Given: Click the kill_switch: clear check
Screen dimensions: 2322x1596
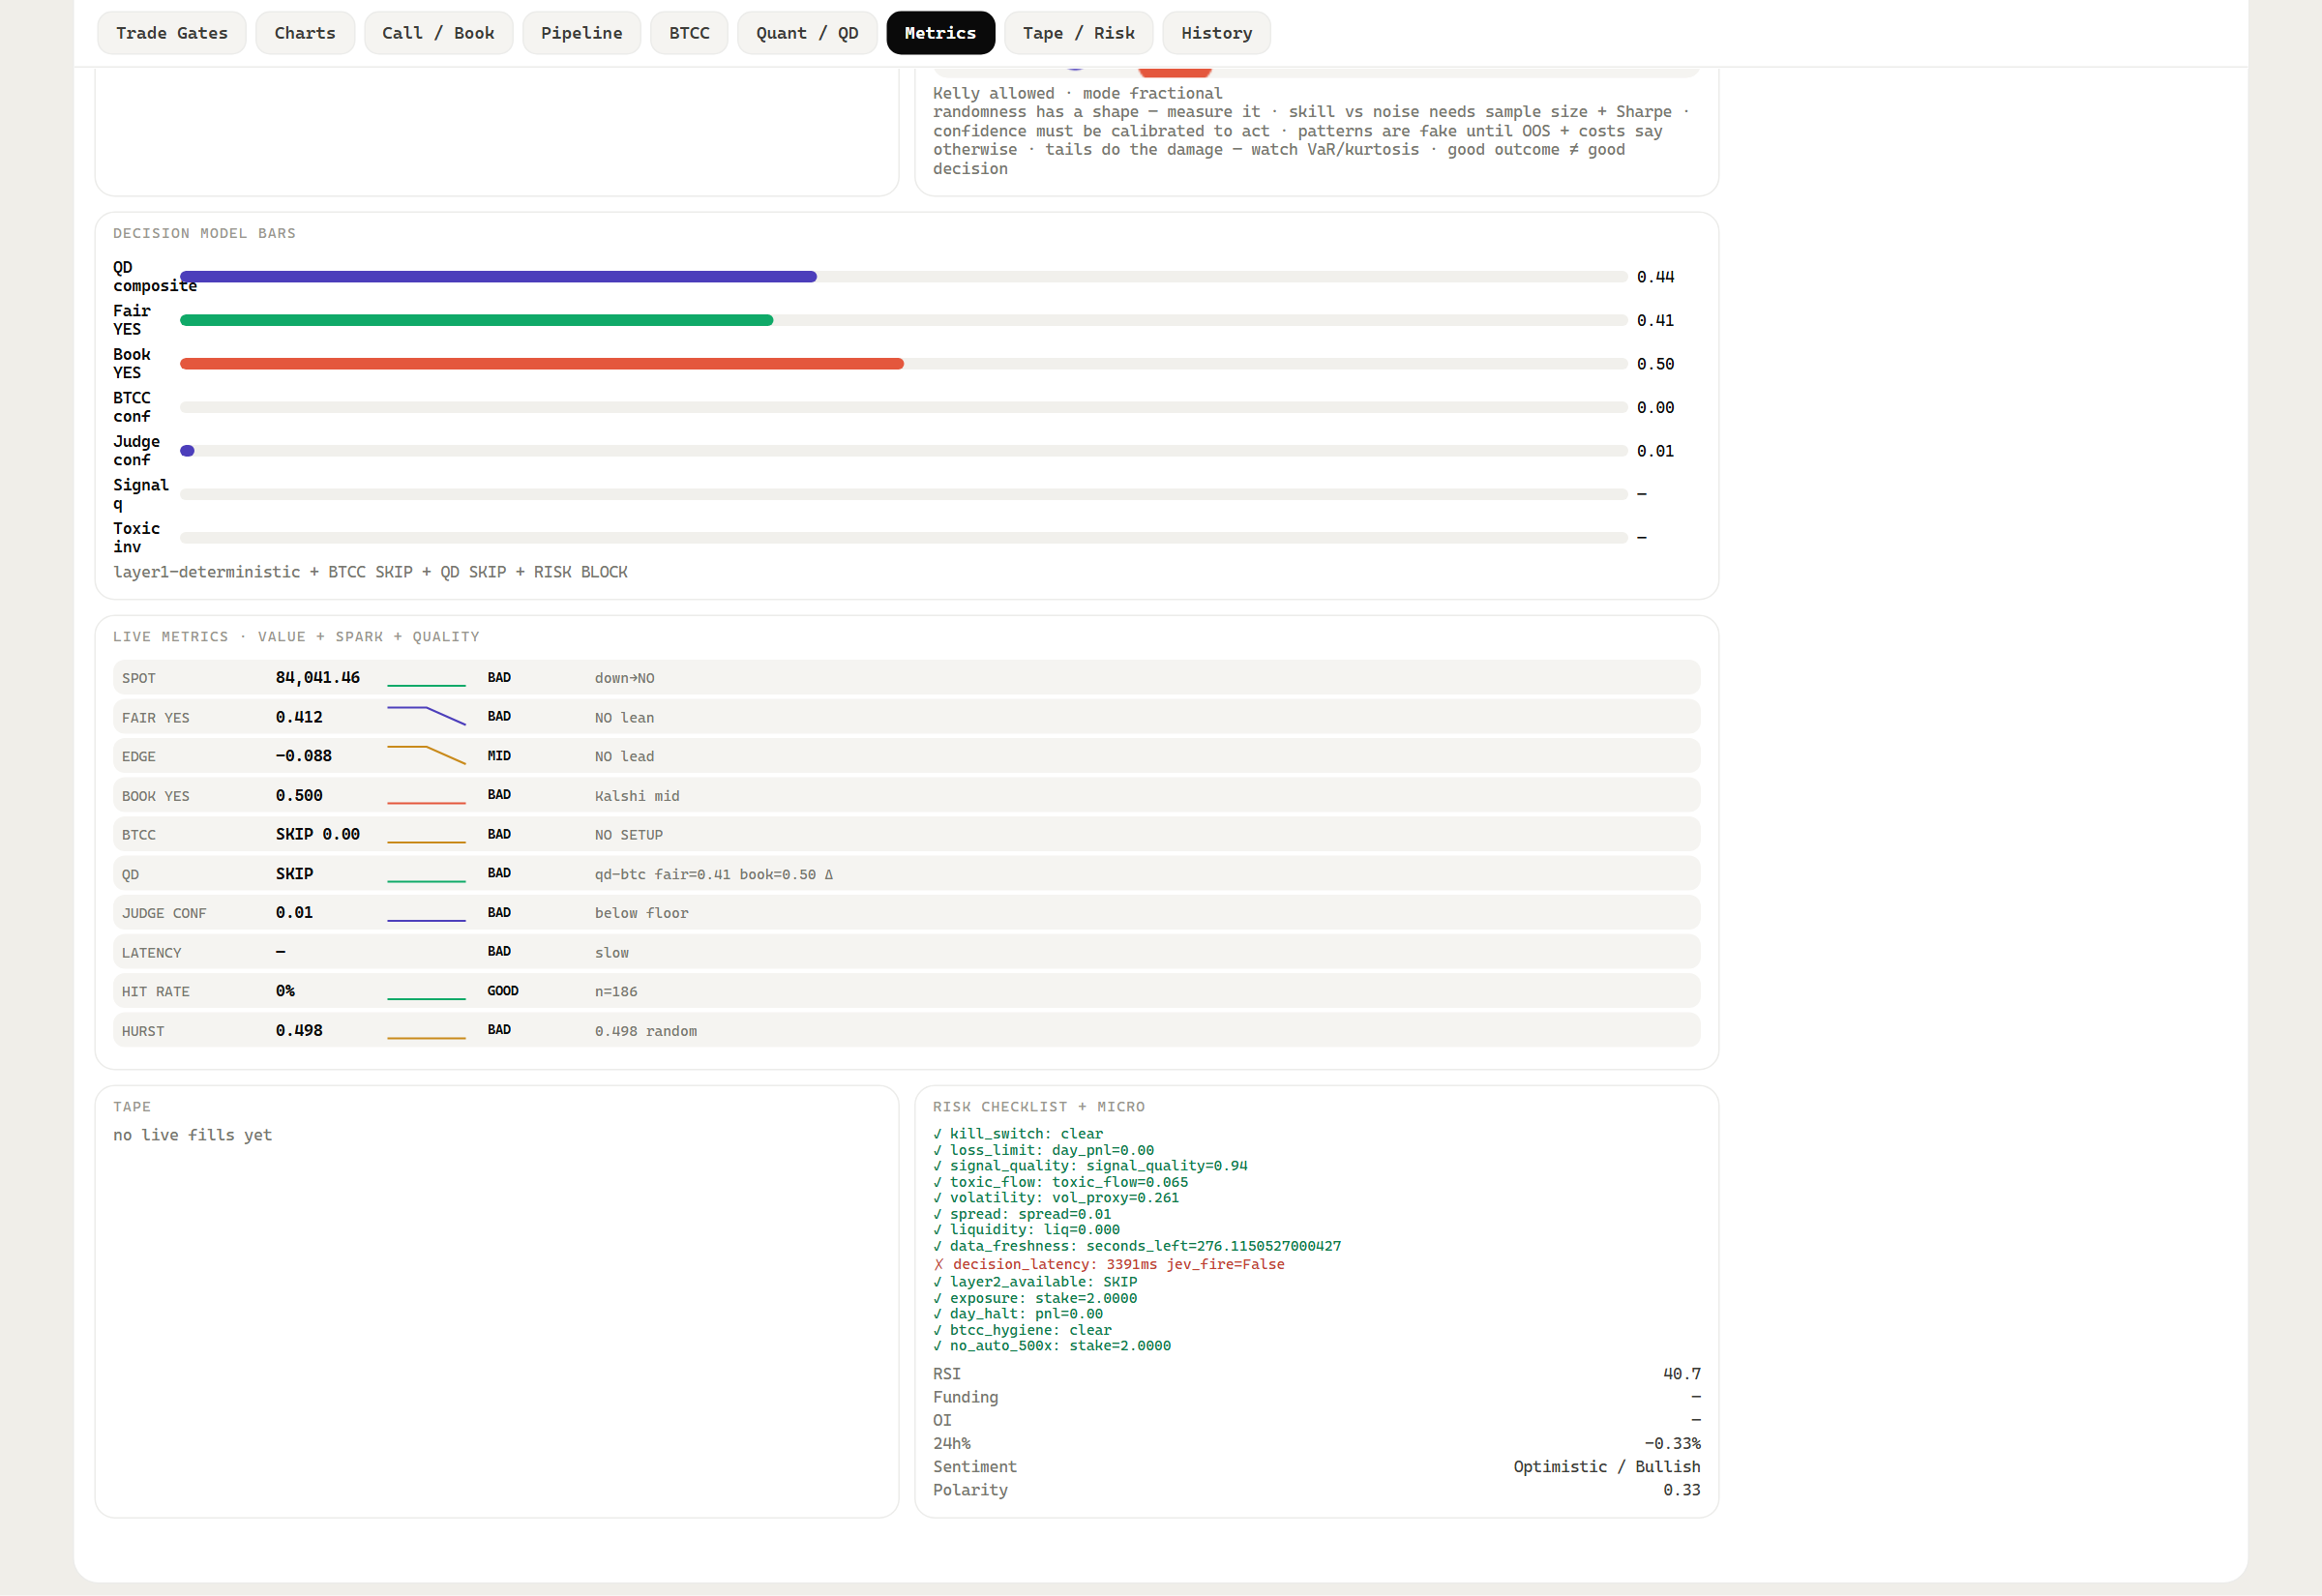Looking at the screenshot, I should click(x=1018, y=1134).
